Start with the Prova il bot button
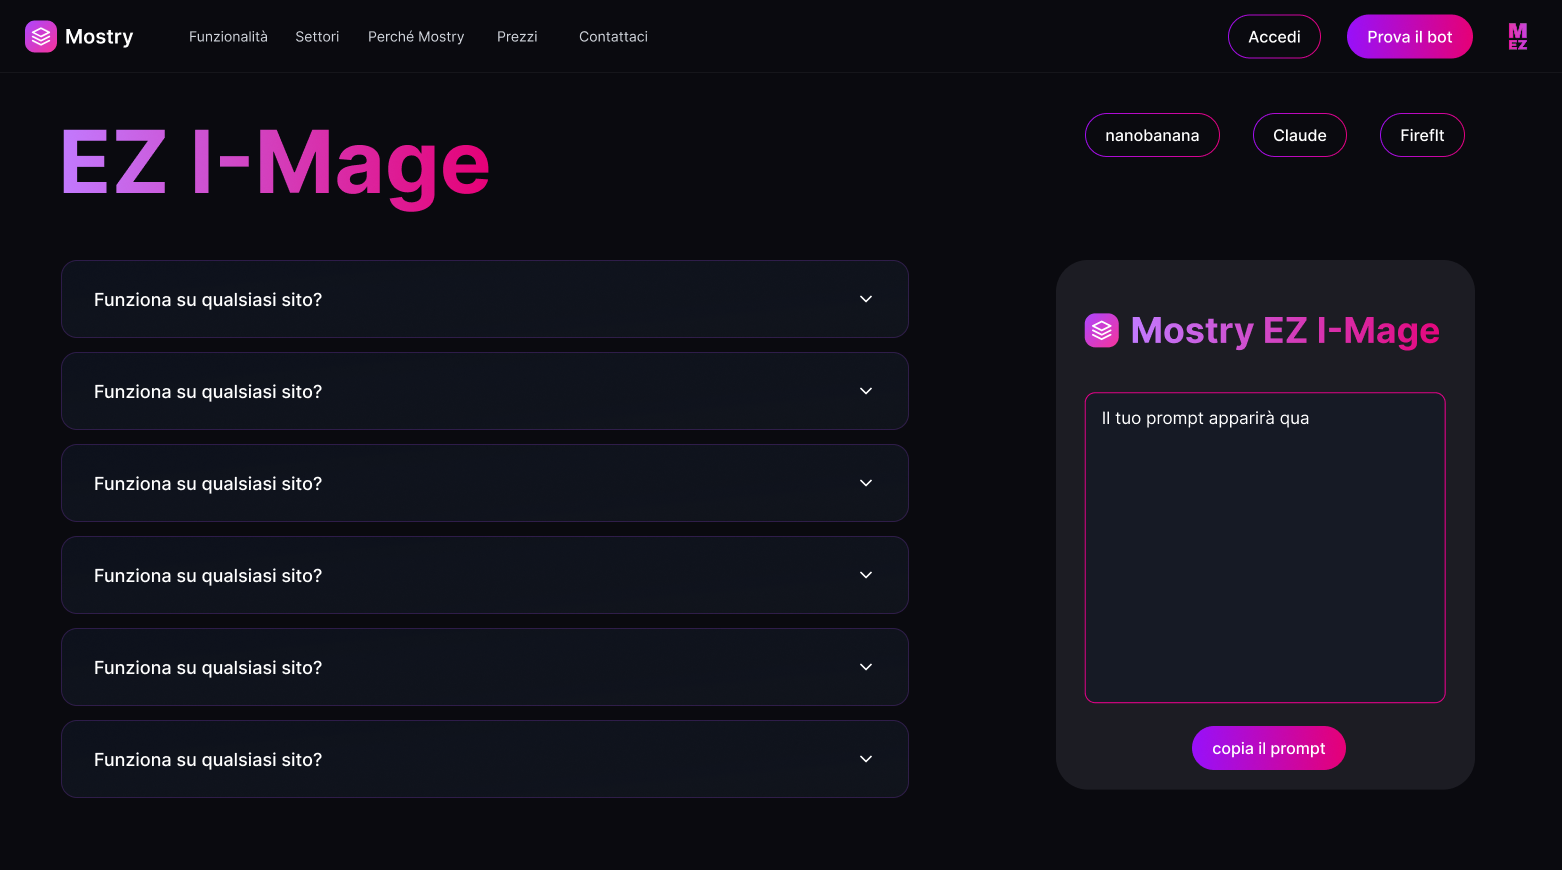The image size is (1562, 870). coord(1409,37)
